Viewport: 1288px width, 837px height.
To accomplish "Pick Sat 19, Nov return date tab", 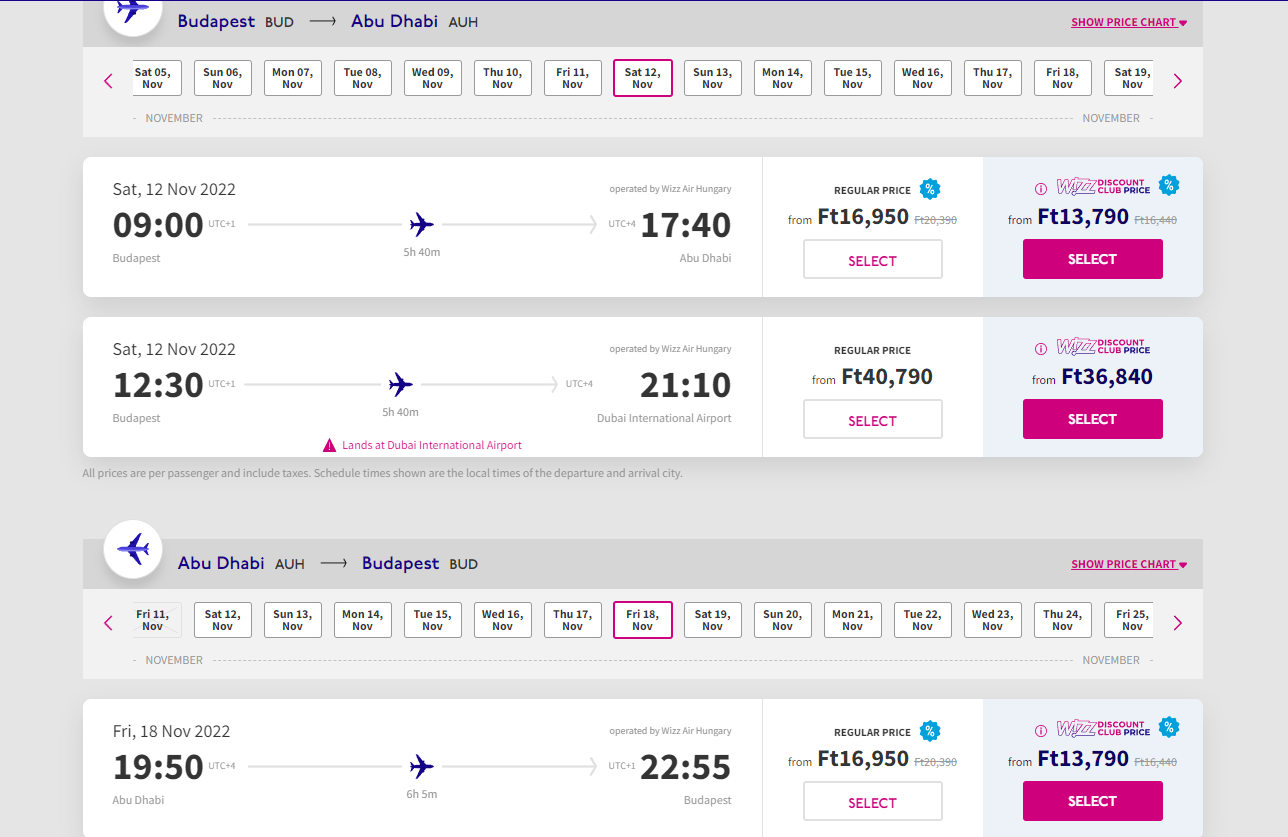I will tap(713, 620).
